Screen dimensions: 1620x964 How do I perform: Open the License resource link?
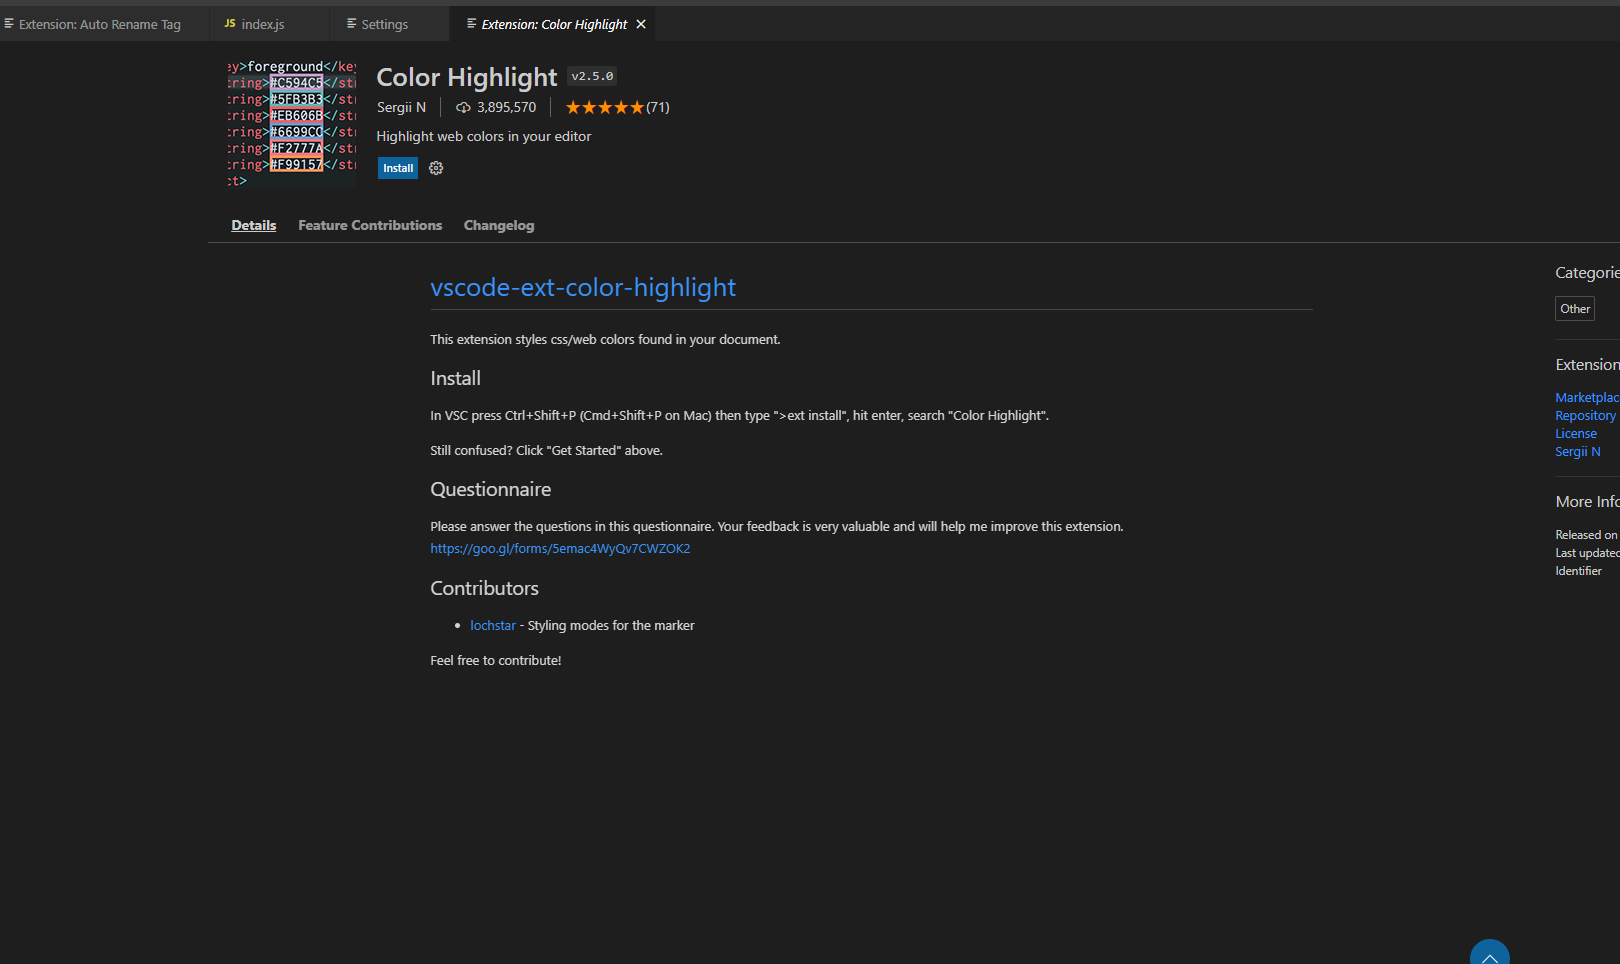pos(1576,433)
